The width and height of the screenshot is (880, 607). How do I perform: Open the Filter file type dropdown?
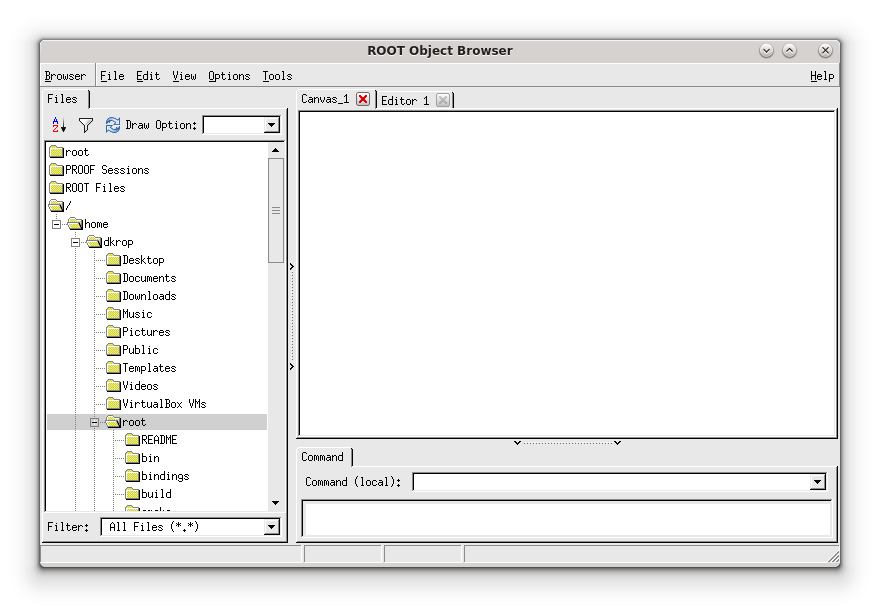pyautogui.click(x=272, y=527)
